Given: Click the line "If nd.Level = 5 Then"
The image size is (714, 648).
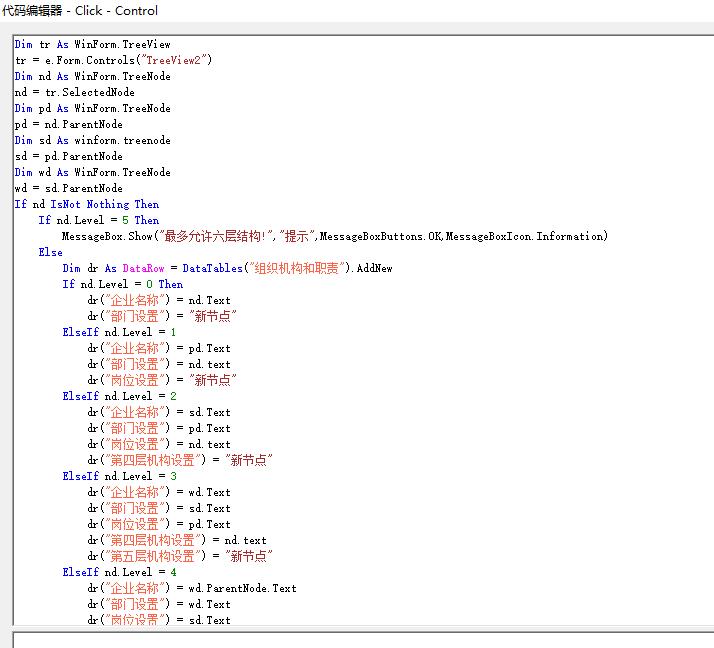Looking at the screenshot, I should [x=99, y=220].
